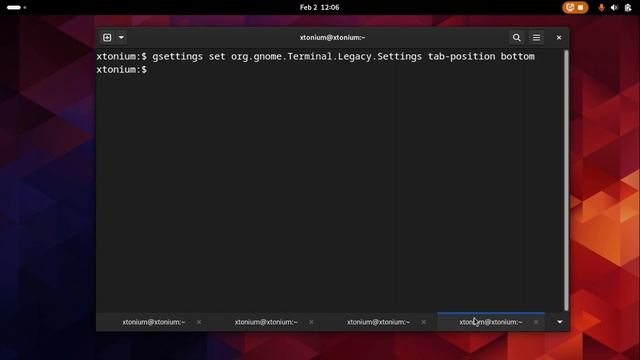
Task: Switch to the first terminal tab
Action: pyautogui.click(x=154, y=322)
